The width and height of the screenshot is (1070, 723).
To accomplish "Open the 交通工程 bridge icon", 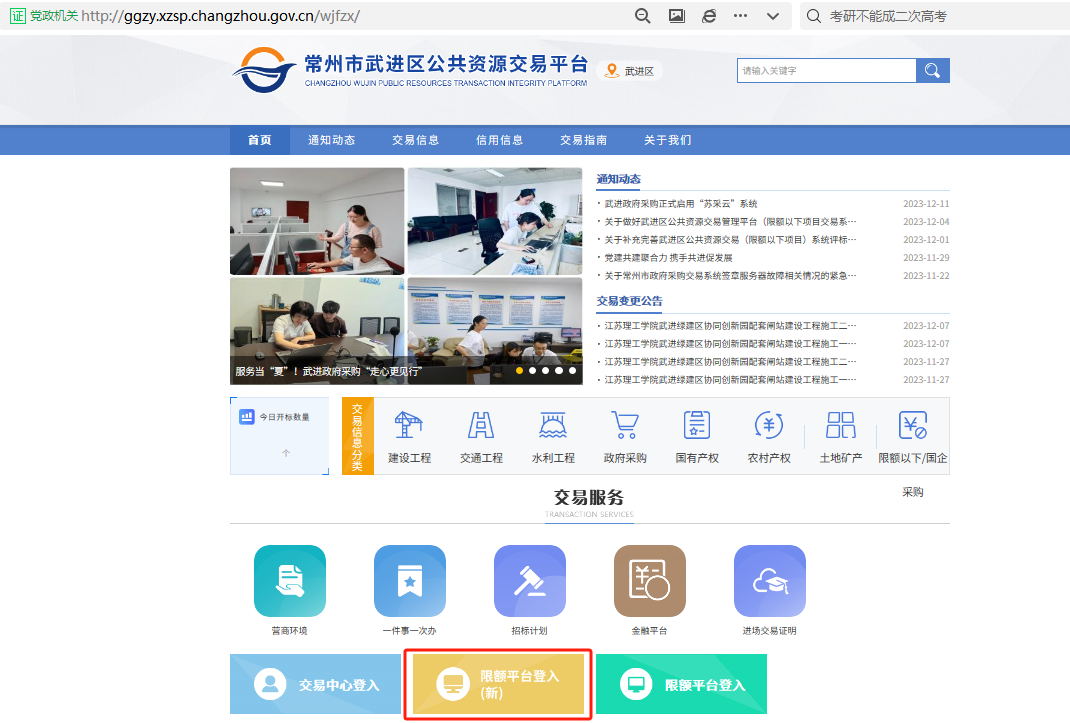I will (481, 426).
